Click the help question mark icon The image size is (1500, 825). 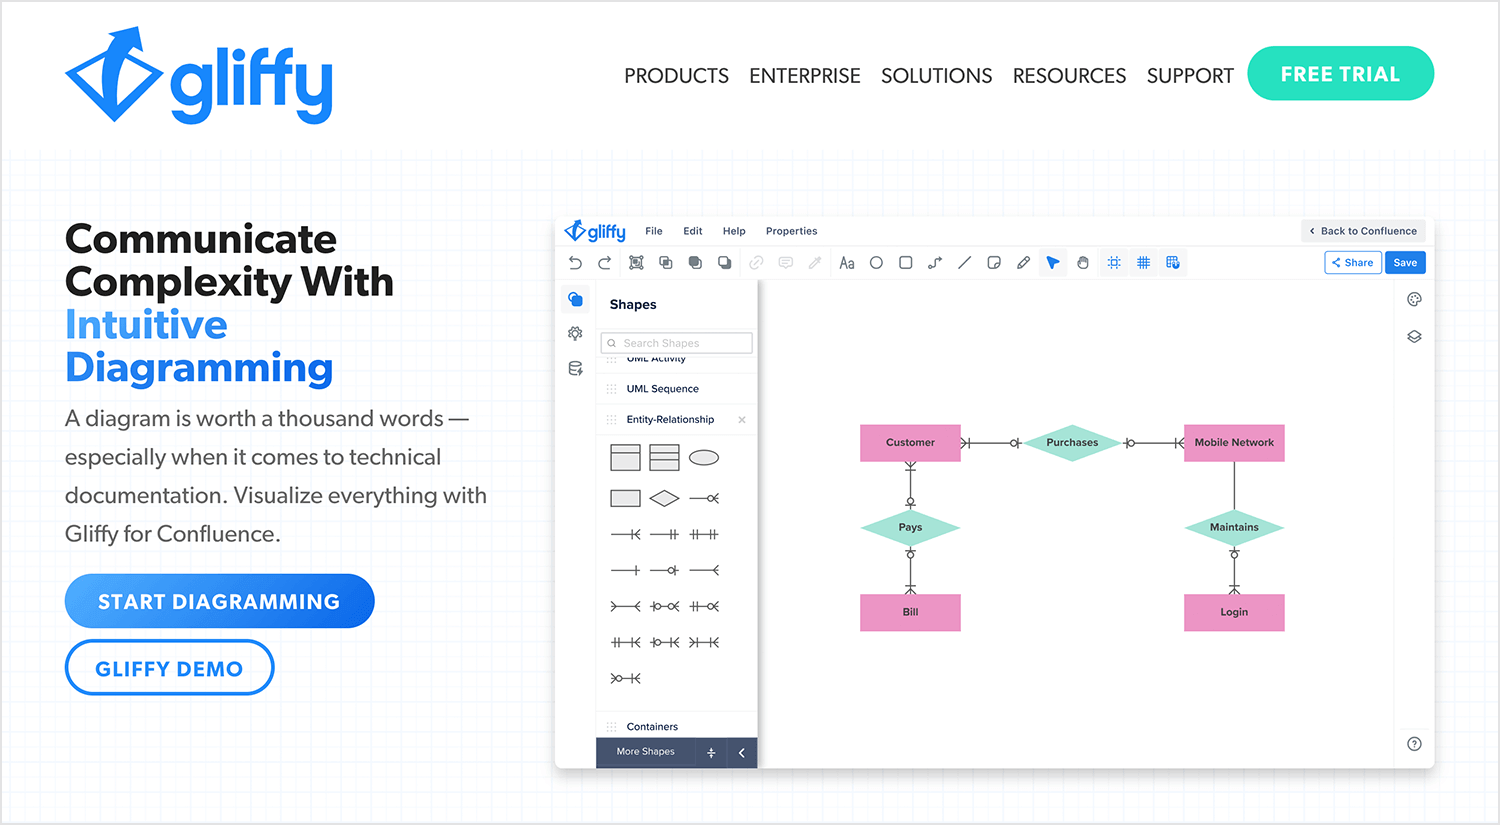click(1414, 744)
